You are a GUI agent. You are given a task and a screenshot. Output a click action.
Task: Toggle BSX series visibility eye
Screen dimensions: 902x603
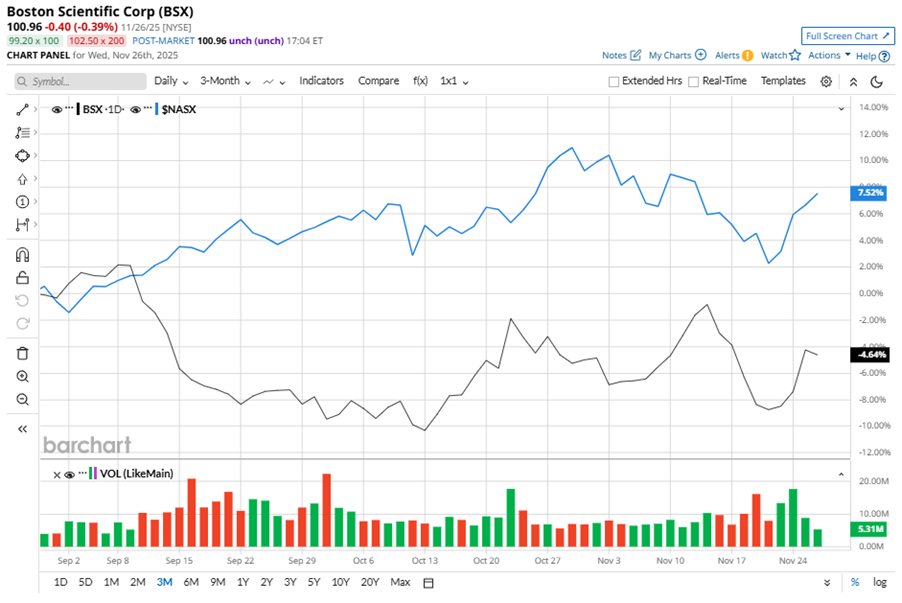coord(57,109)
